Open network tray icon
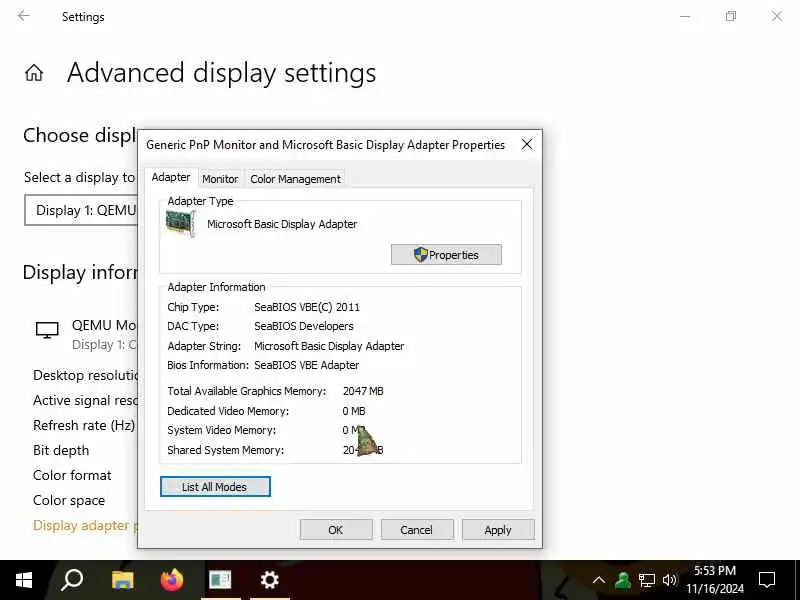The width and height of the screenshot is (800, 600). pyautogui.click(x=646, y=580)
